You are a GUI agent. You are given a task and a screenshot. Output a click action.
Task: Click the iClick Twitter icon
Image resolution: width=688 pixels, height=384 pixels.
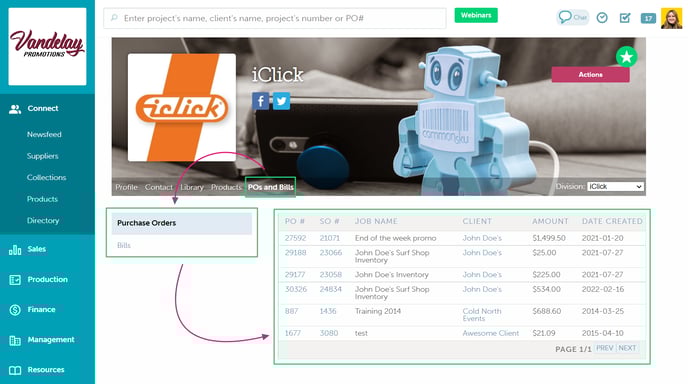281,101
